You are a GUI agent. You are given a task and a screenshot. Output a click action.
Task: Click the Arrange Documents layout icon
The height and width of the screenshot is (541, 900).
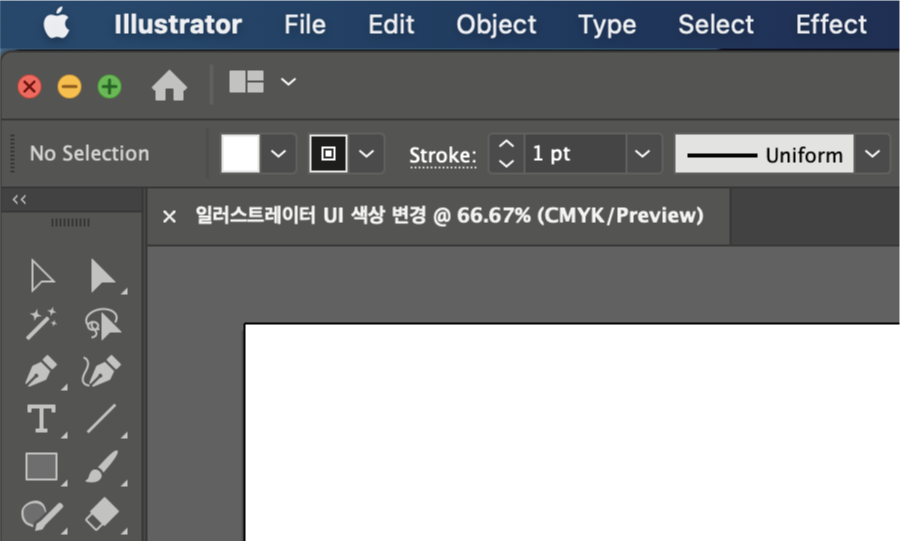[x=246, y=81]
